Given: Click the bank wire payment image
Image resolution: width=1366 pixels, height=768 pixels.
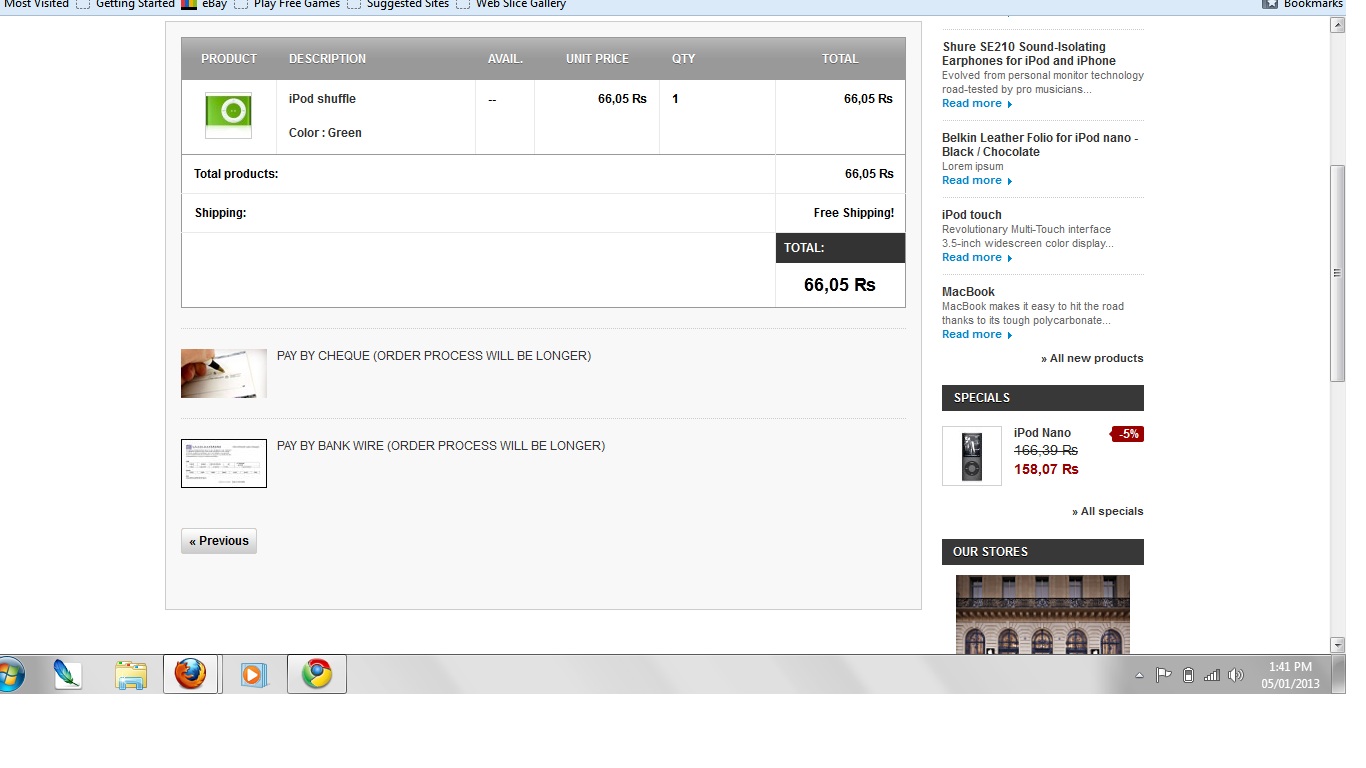Looking at the screenshot, I should (224, 463).
